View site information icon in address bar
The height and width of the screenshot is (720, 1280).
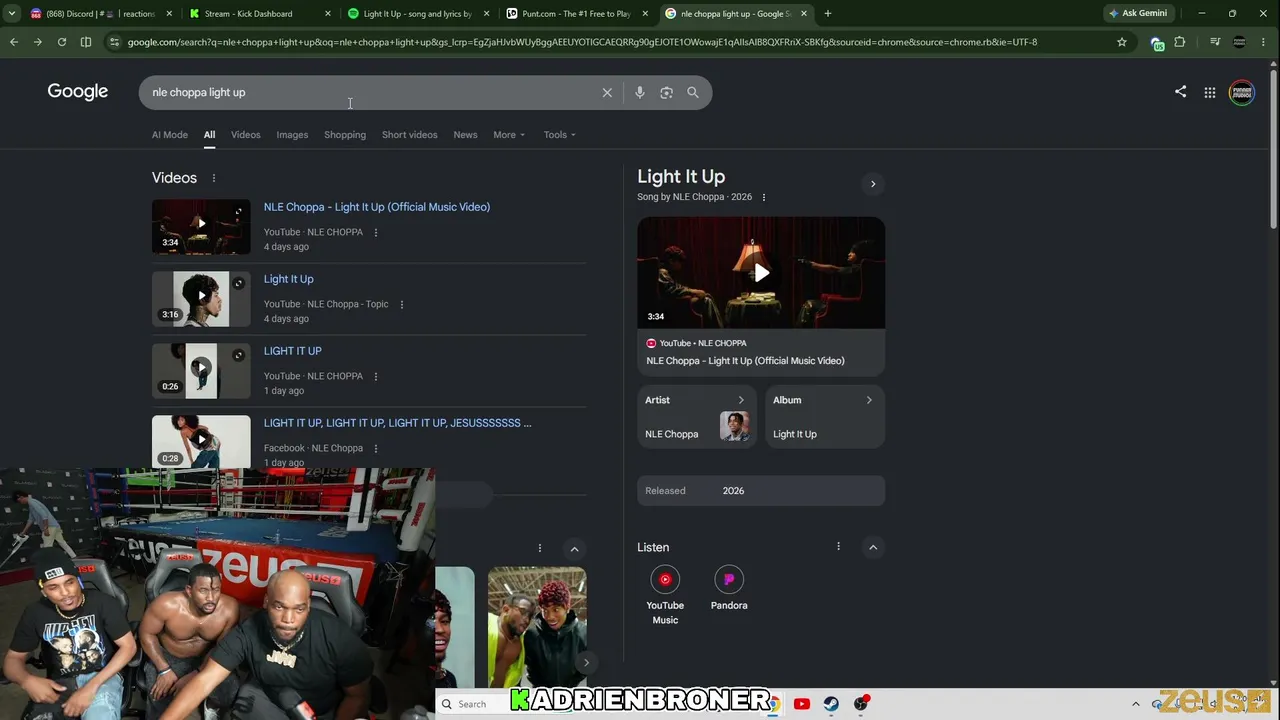[x=114, y=42]
